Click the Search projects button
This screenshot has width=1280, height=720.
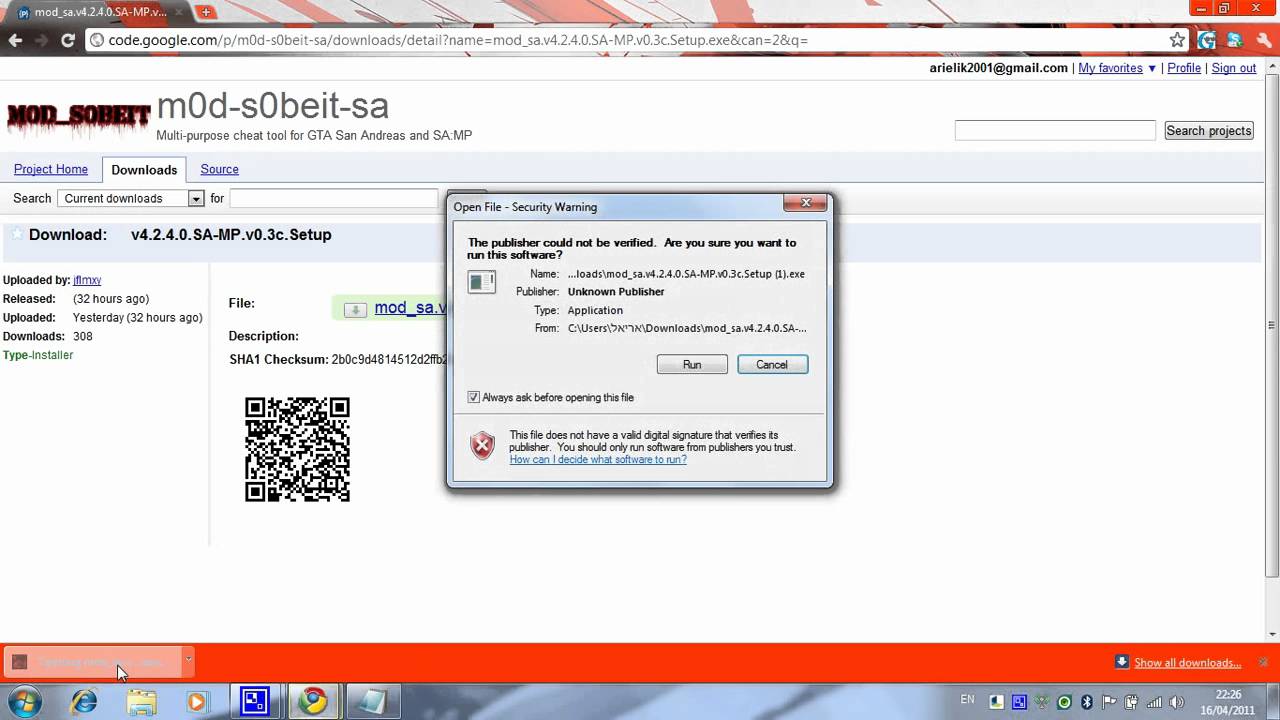coord(1208,131)
